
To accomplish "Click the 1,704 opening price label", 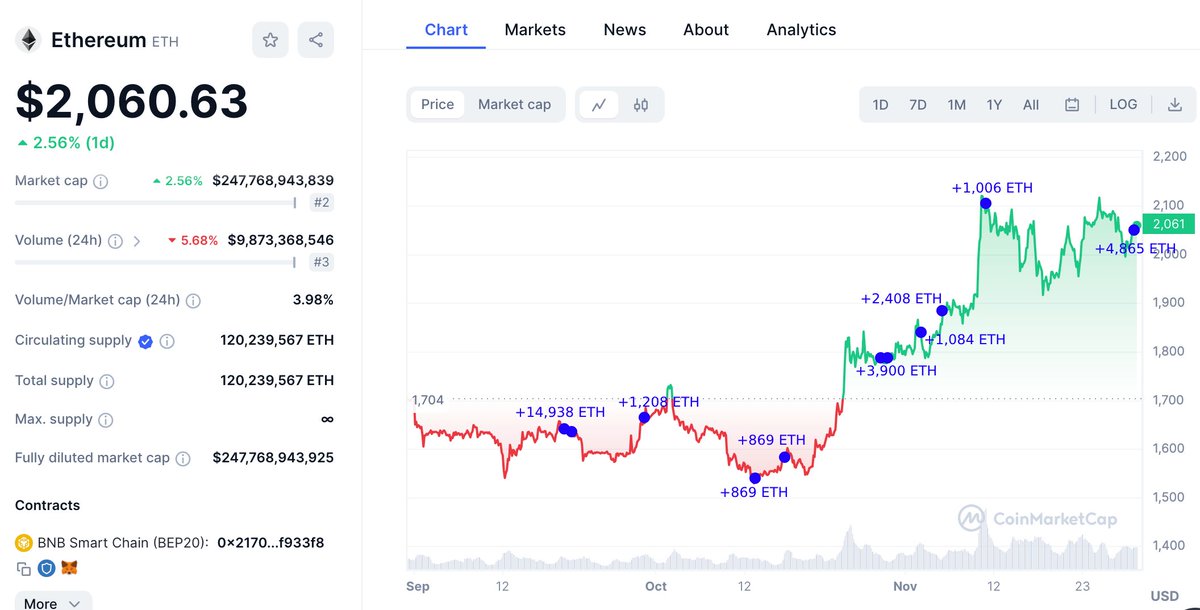I will [428, 400].
